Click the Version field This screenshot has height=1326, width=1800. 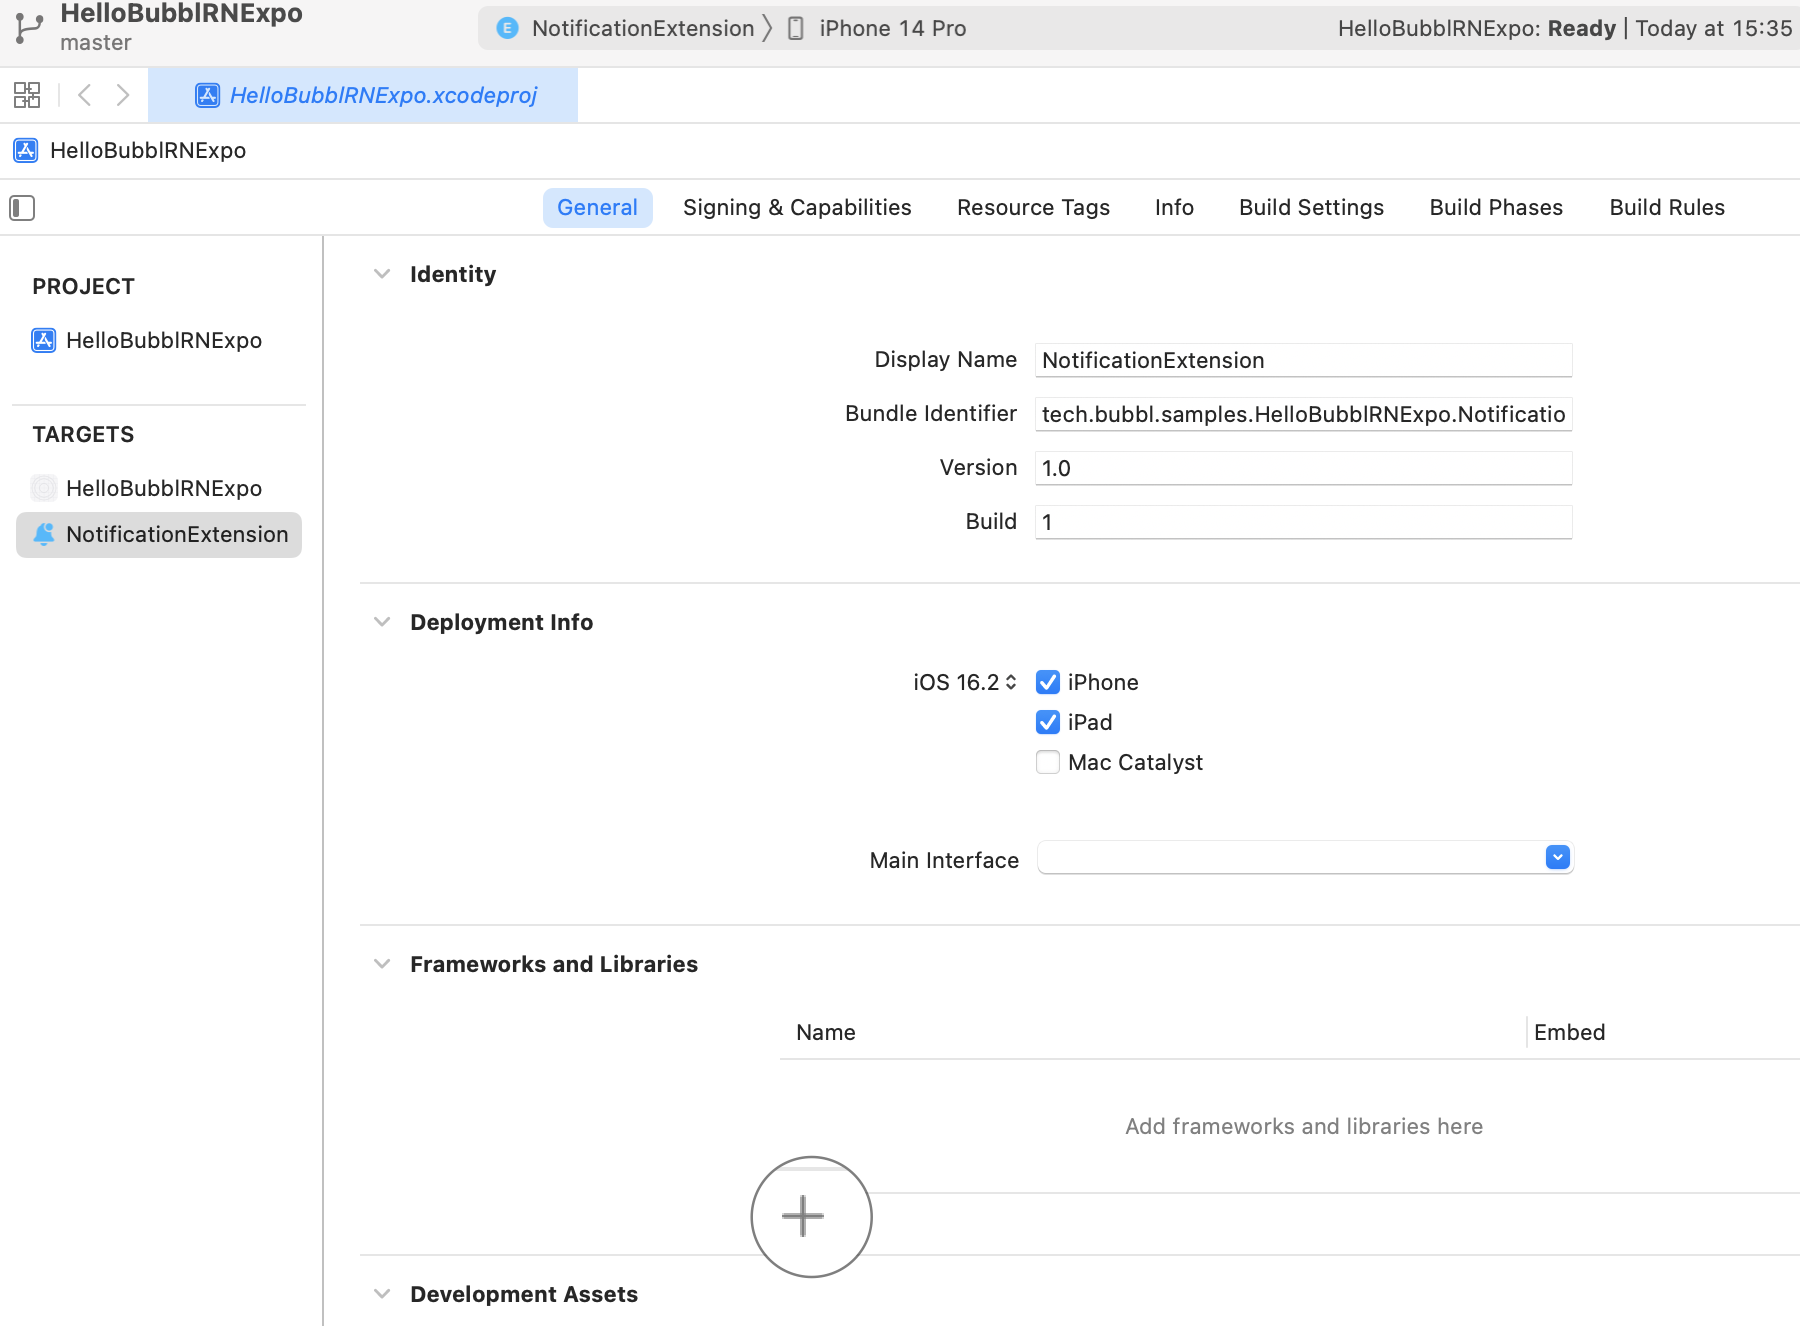click(x=1303, y=468)
